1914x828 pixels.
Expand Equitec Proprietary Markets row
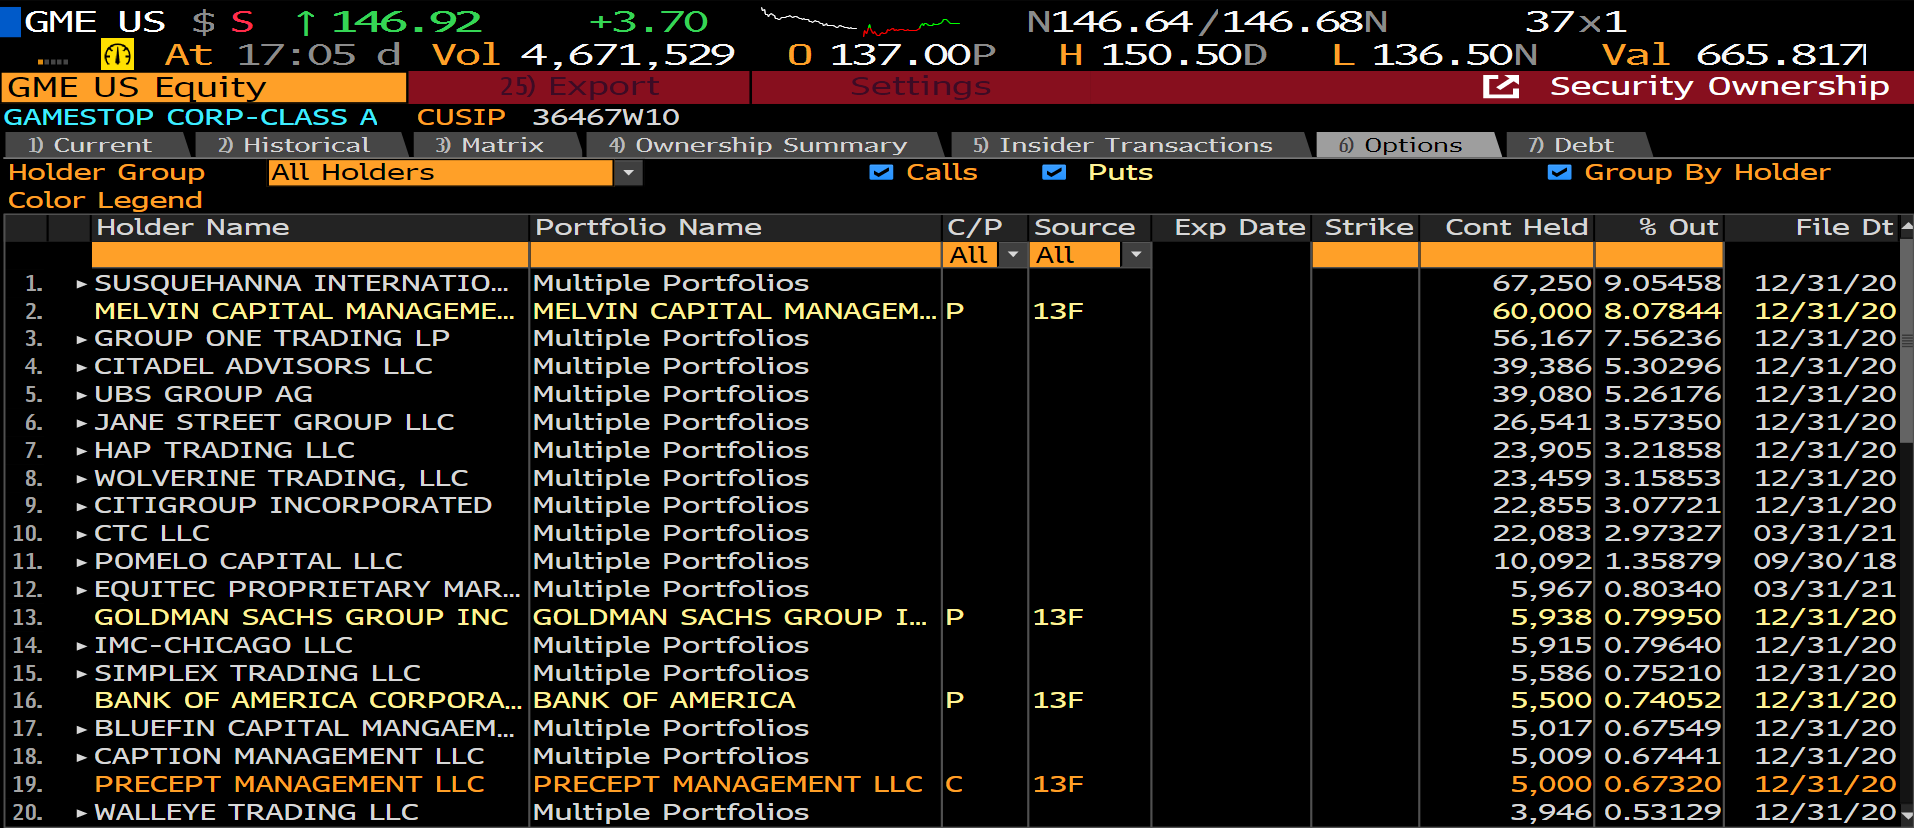click(82, 590)
